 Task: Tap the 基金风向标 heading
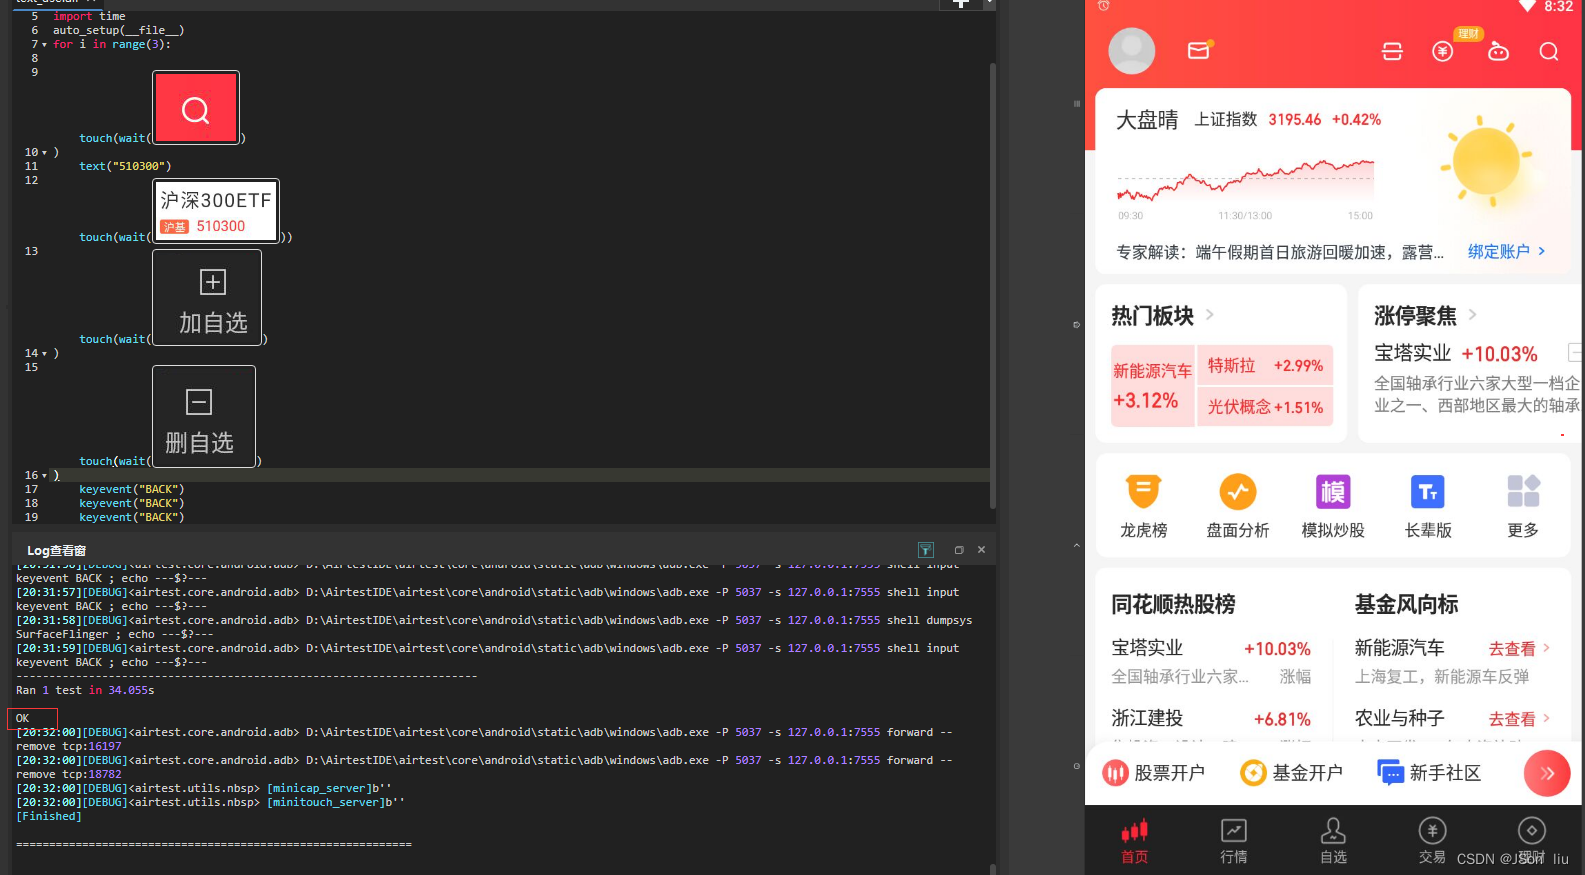point(1406,604)
